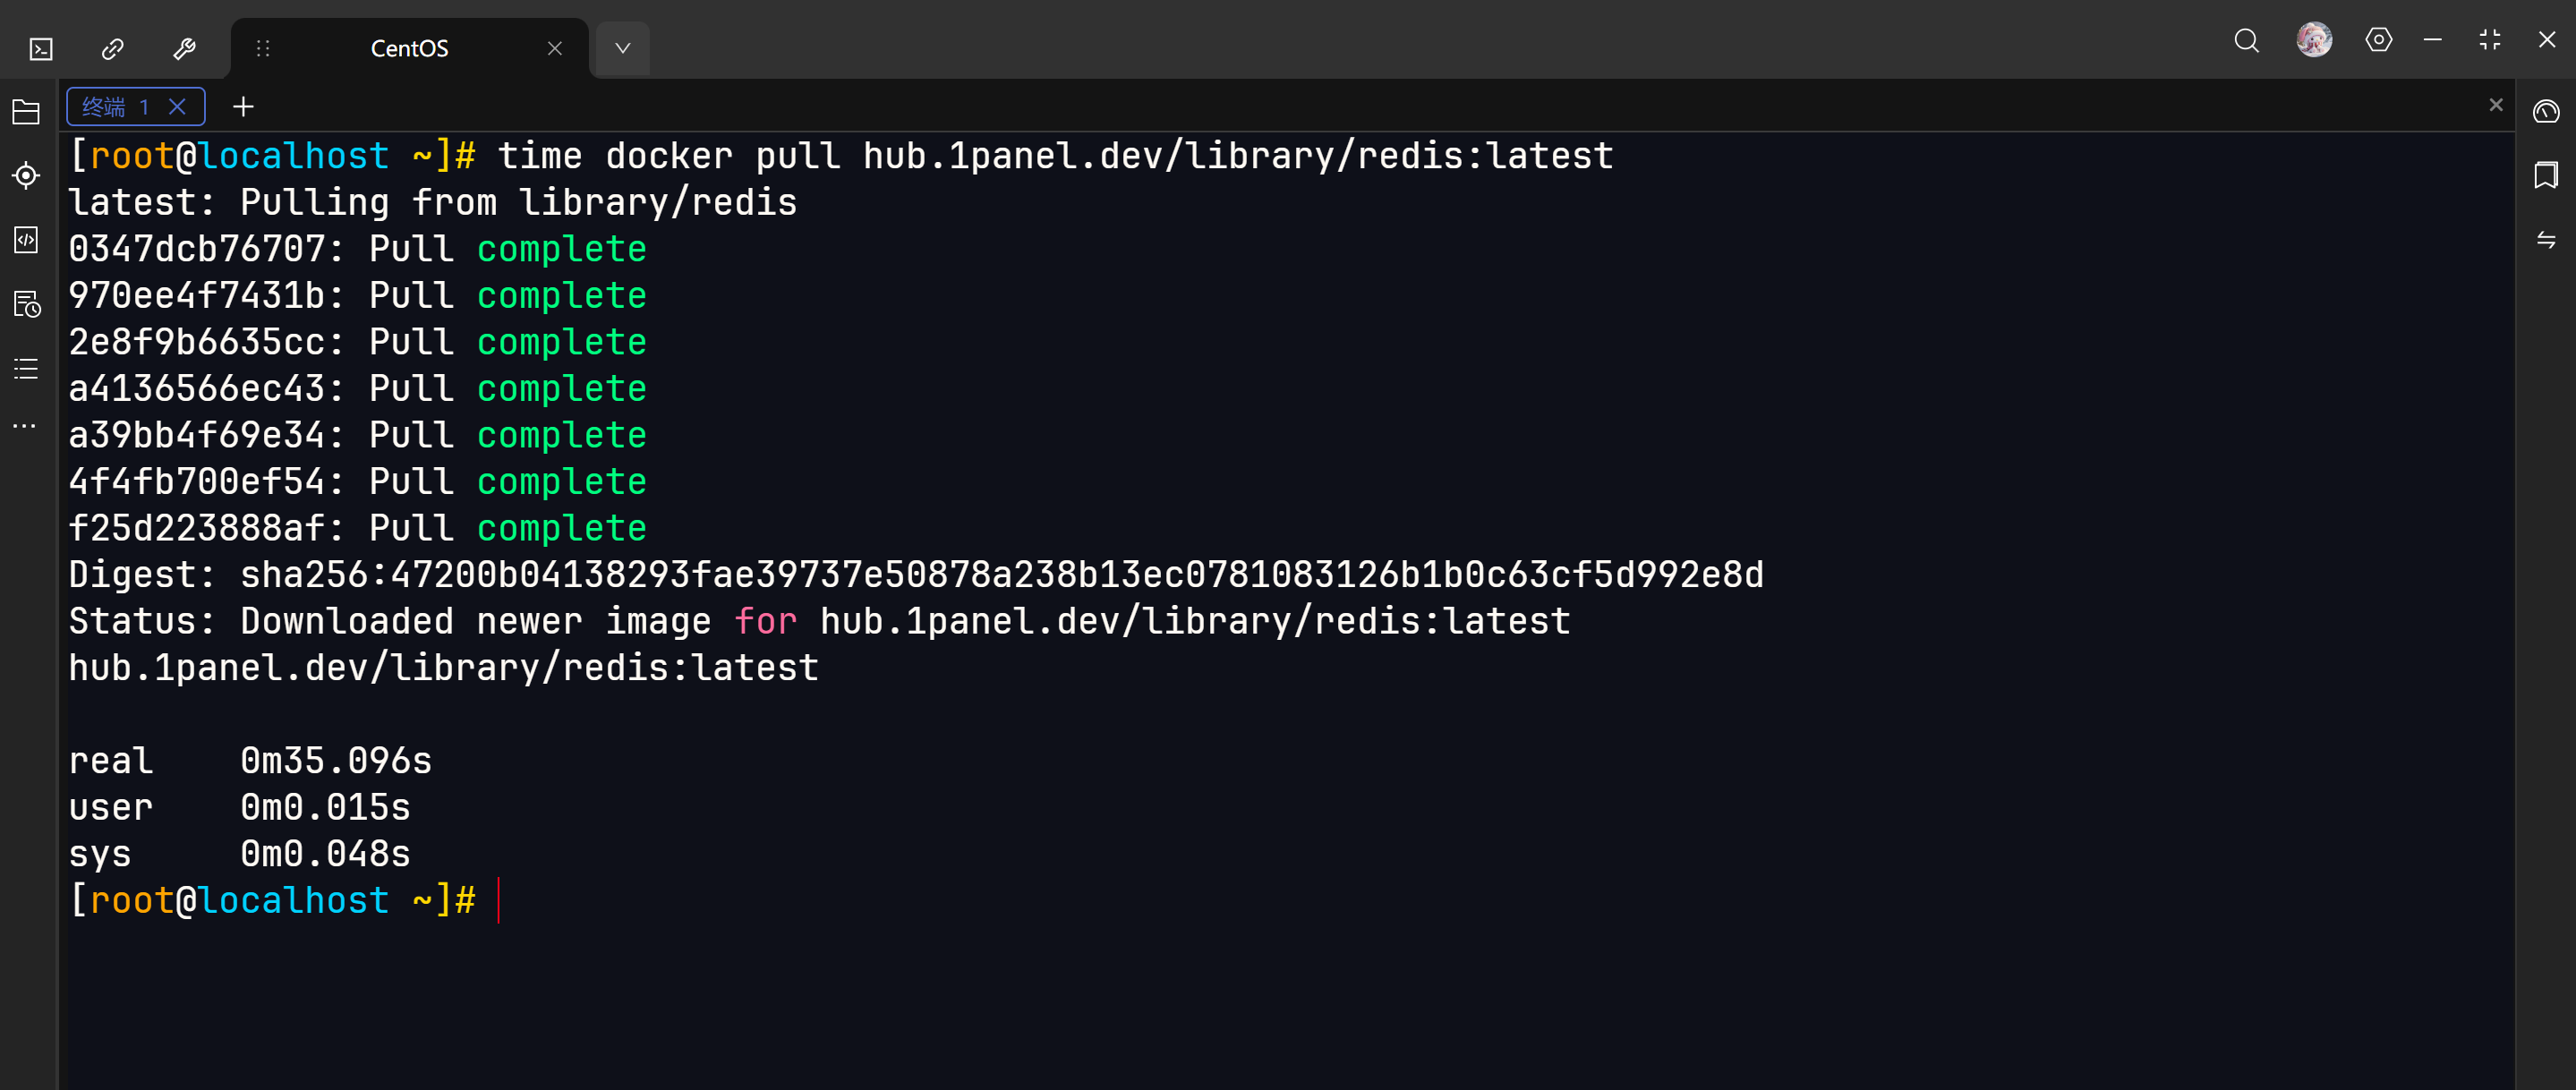Expand the more options ellipsis in sidebar

pos(25,425)
